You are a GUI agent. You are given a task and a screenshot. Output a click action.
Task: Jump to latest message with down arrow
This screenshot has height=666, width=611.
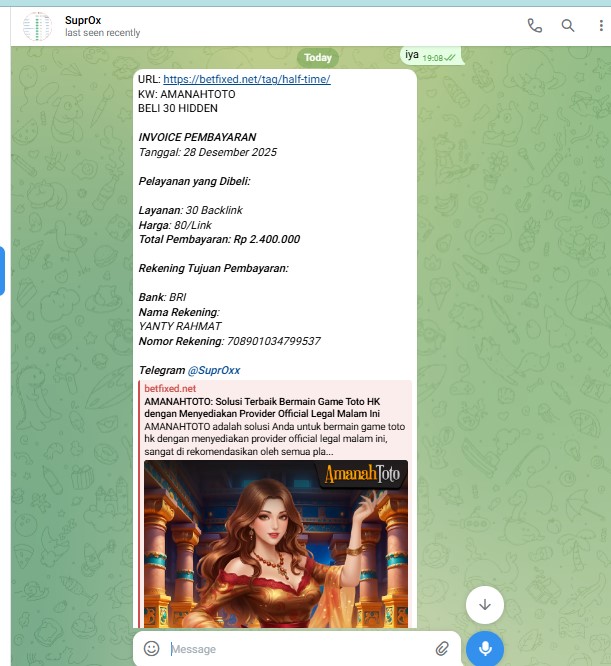(x=485, y=604)
